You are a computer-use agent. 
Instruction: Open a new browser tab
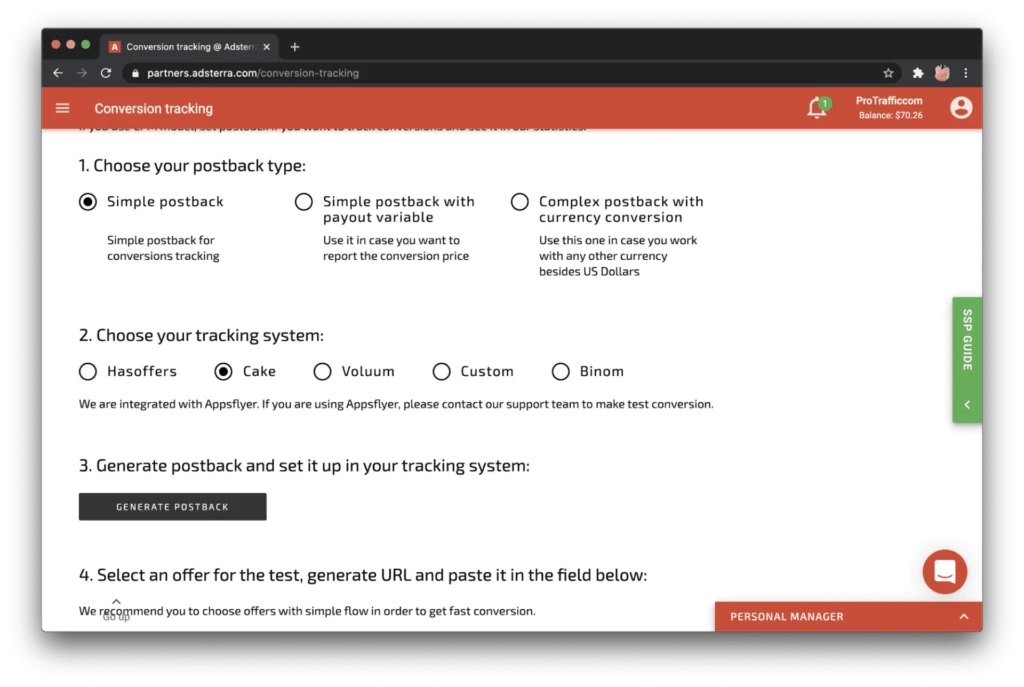[x=295, y=47]
